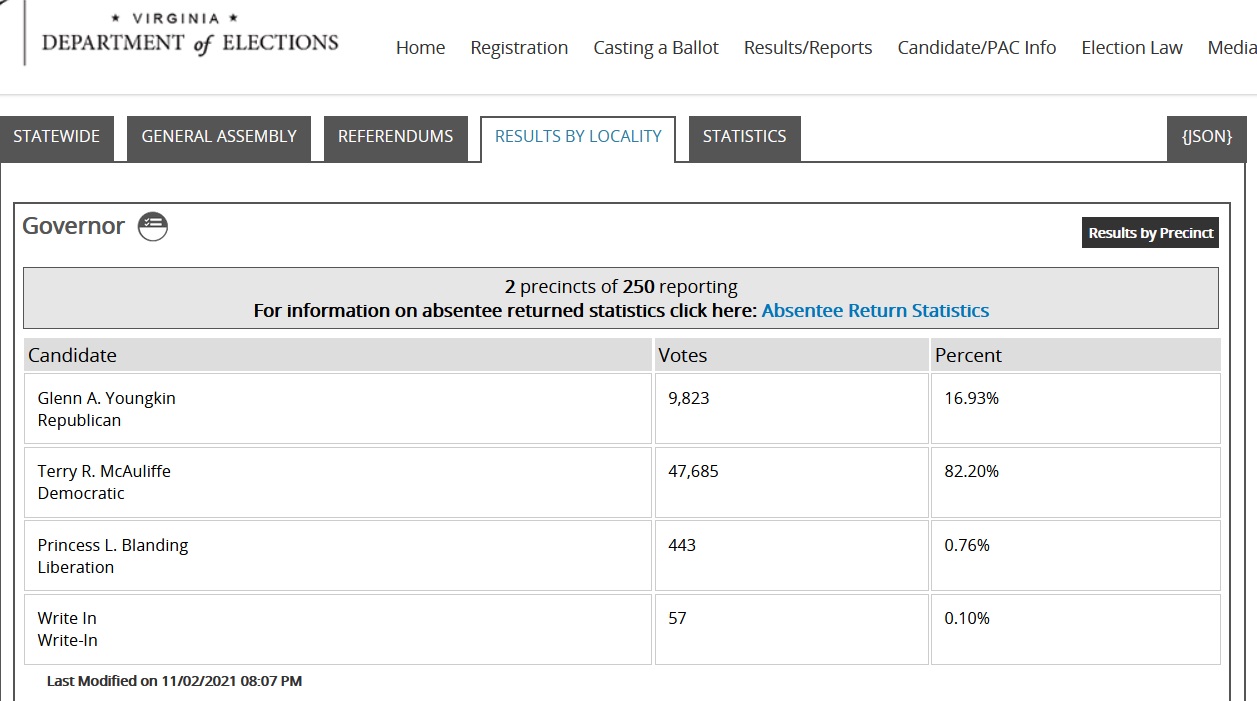Open the {JSON} data tab
The width and height of the screenshot is (1257, 701).
[x=1207, y=138]
